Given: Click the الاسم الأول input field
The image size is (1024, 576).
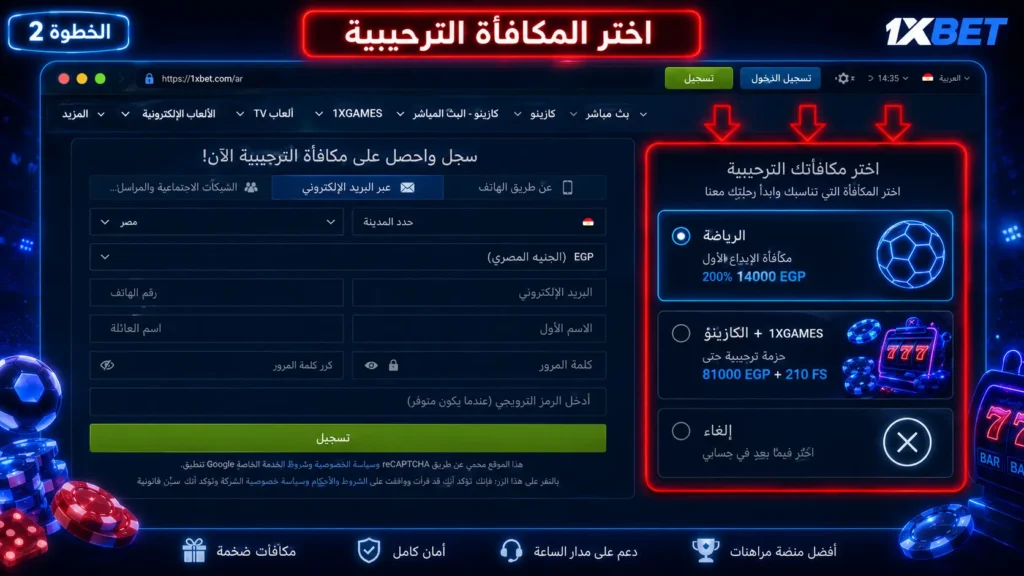Looking at the screenshot, I should click(479, 328).
